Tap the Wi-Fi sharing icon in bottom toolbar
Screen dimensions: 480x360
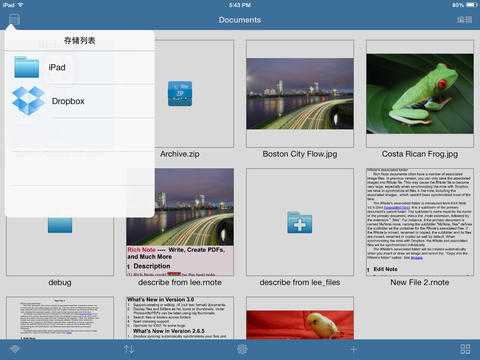pos(15,349)
